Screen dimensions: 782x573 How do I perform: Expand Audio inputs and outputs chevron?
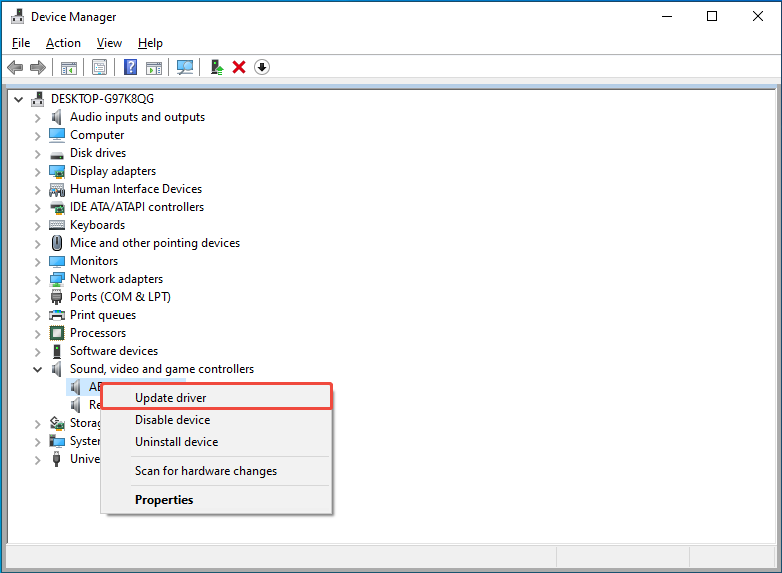[37, 118]
